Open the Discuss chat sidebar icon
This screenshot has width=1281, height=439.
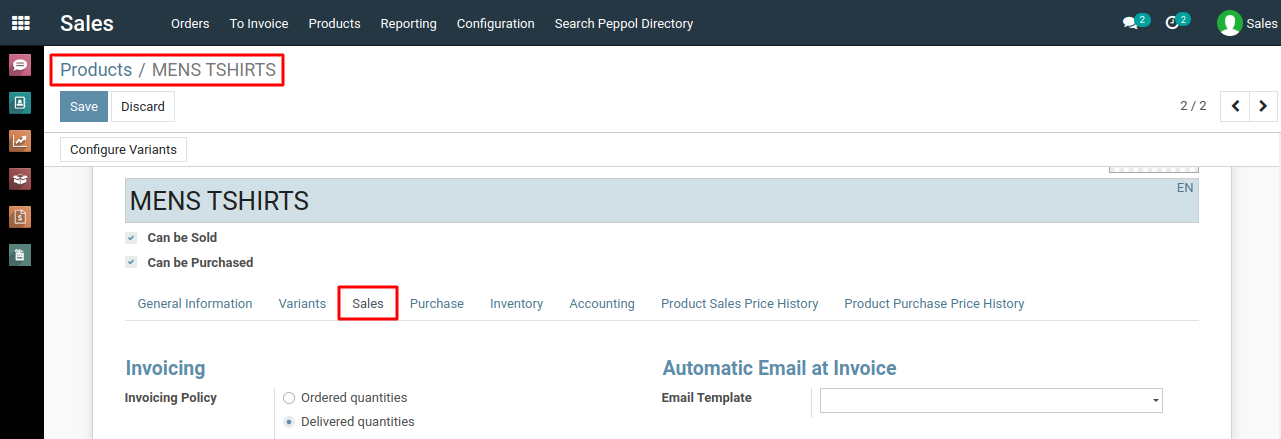(20, 65)
